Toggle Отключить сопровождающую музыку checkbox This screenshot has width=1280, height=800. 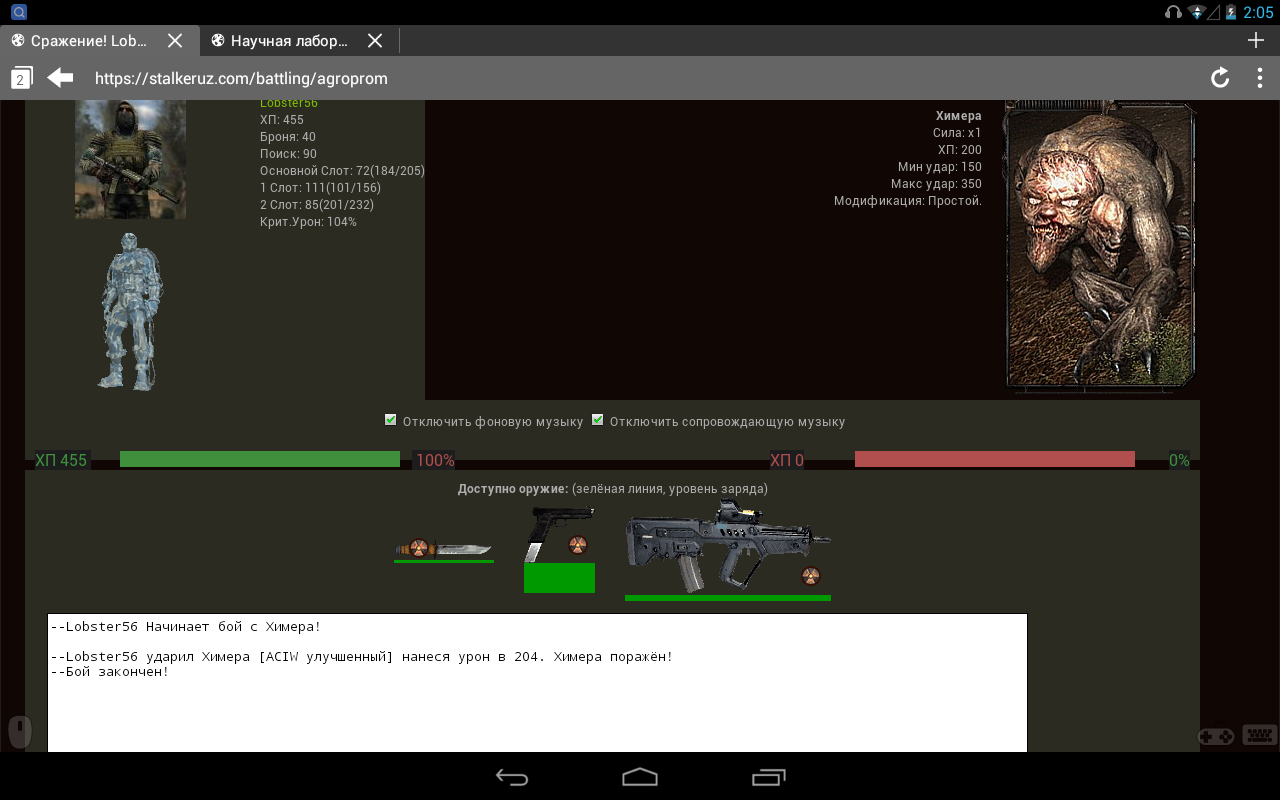[598, 420]
